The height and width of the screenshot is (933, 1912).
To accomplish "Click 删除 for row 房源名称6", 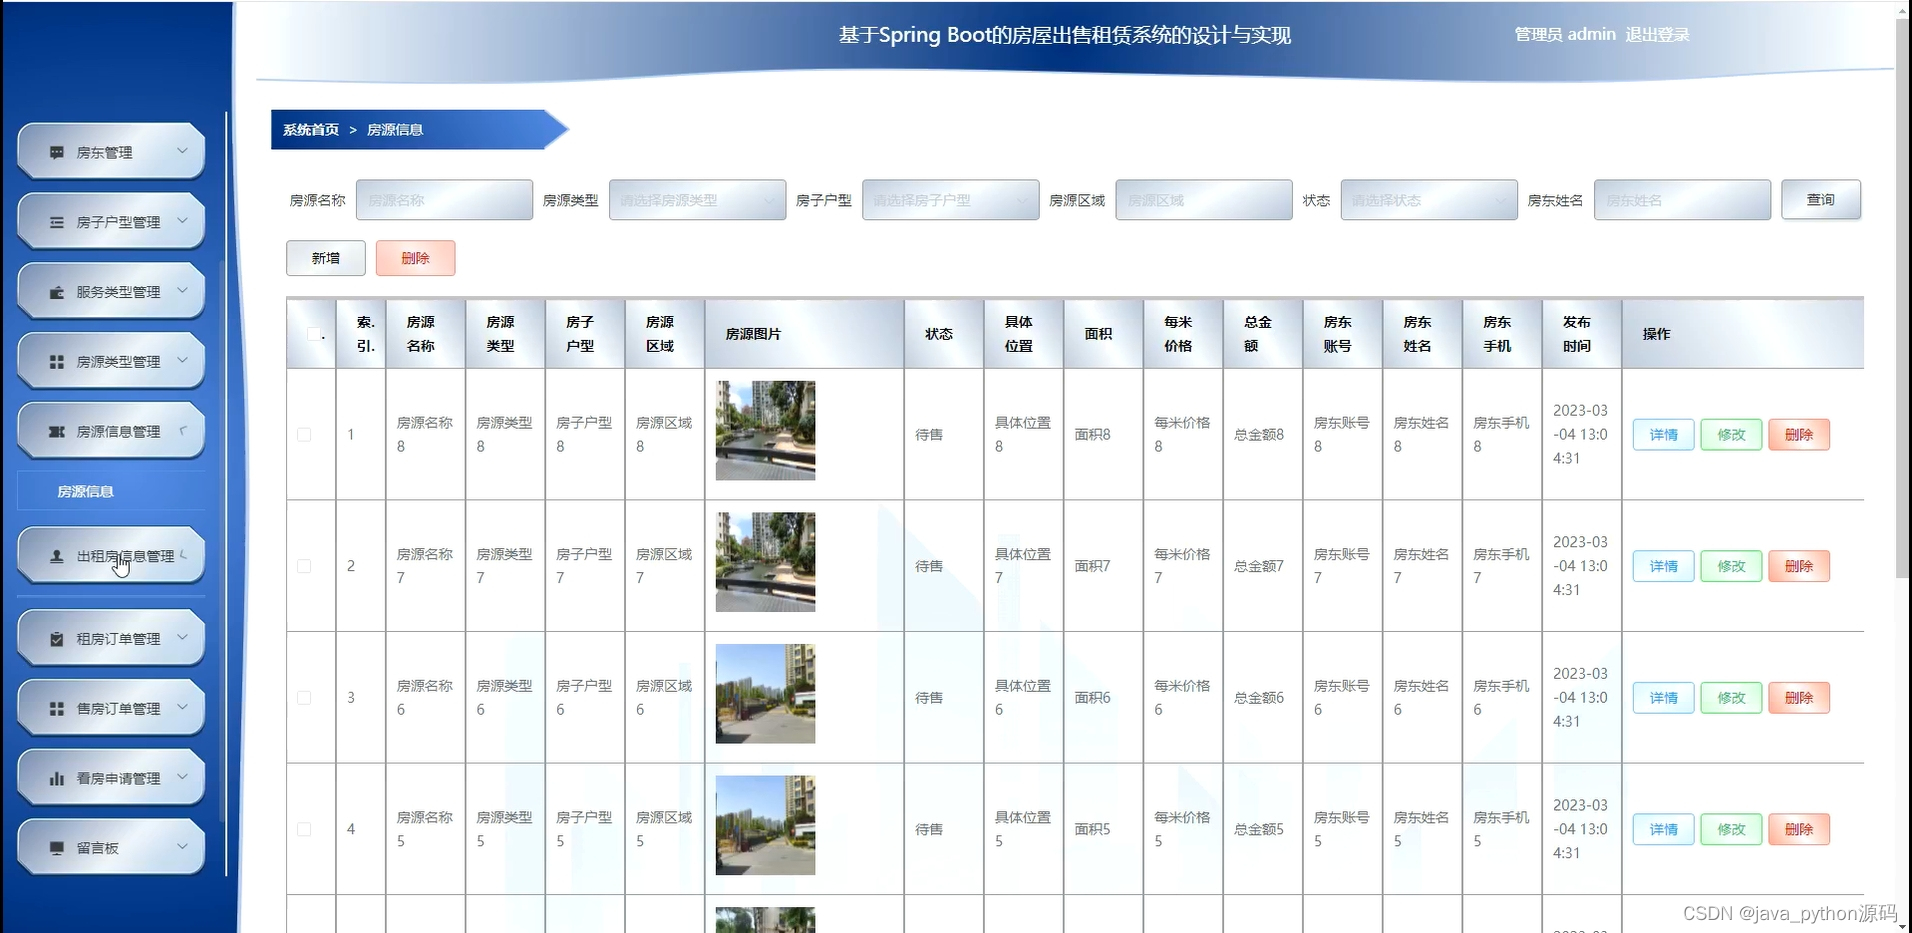I will 1799,698.
